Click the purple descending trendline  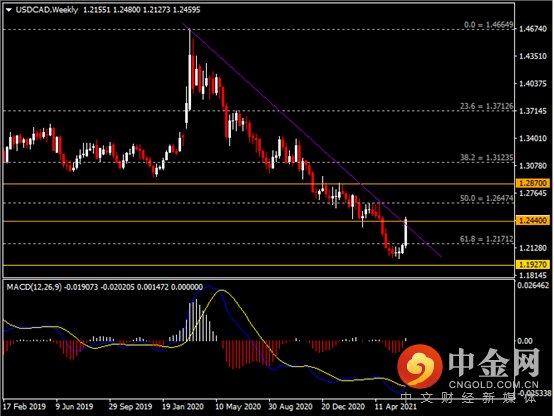pos(311,140)
